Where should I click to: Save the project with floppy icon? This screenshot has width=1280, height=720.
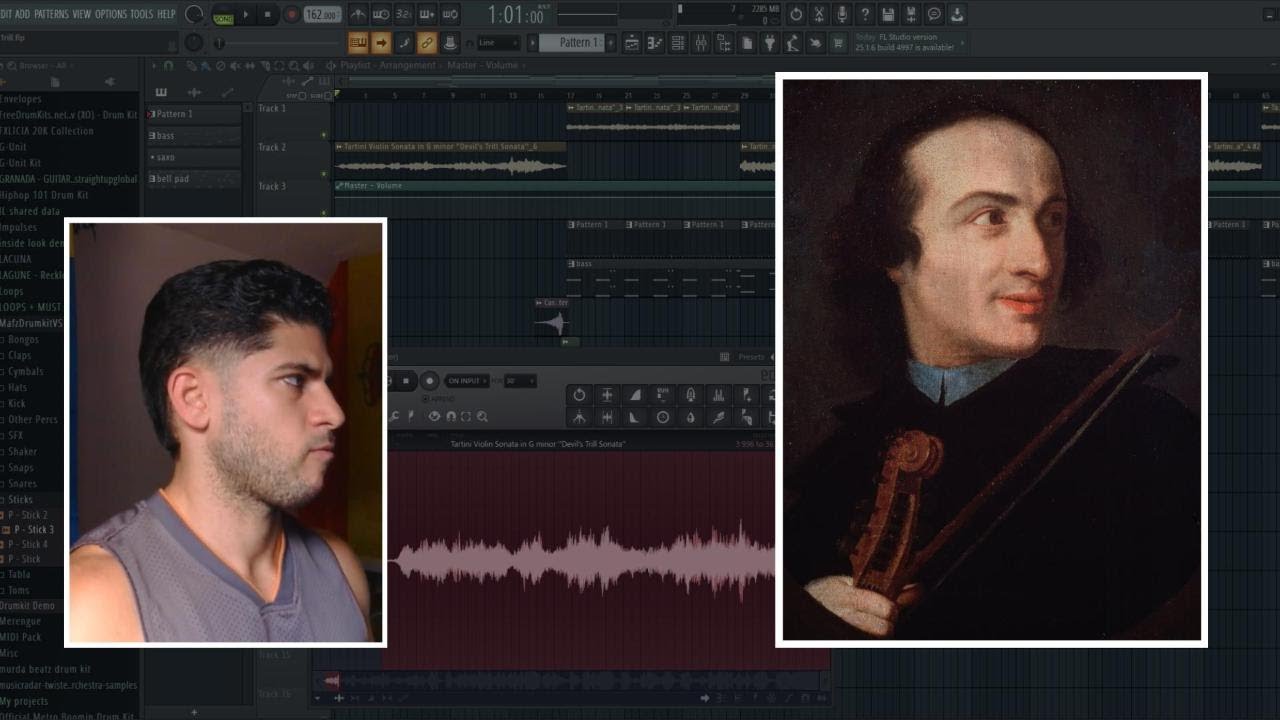tap(888, 14)
